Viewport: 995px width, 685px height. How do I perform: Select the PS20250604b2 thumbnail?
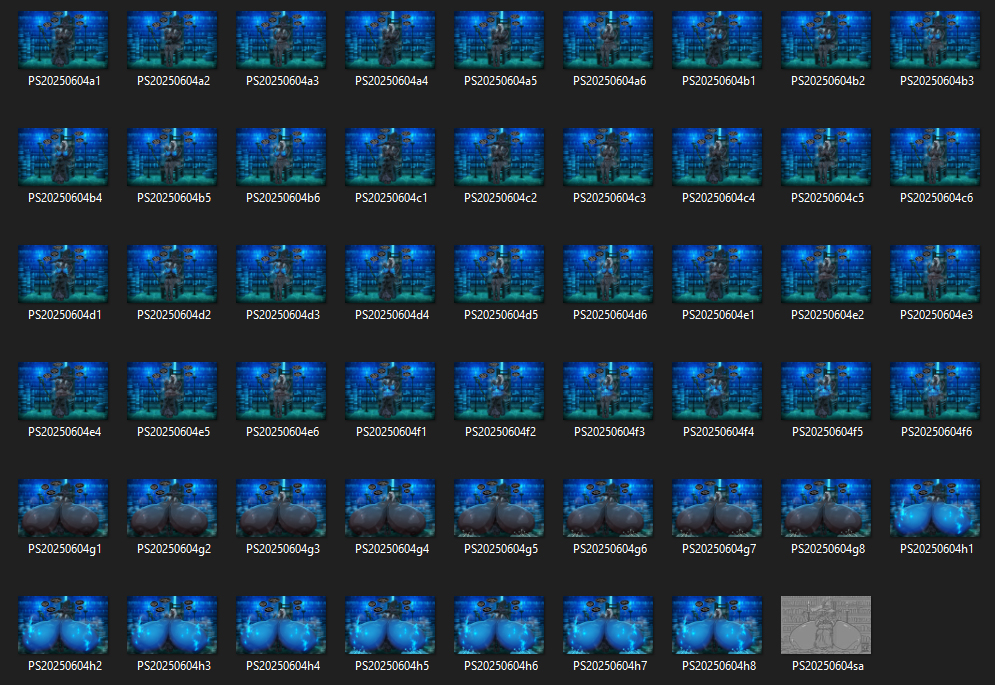click(x=826, y=39)
